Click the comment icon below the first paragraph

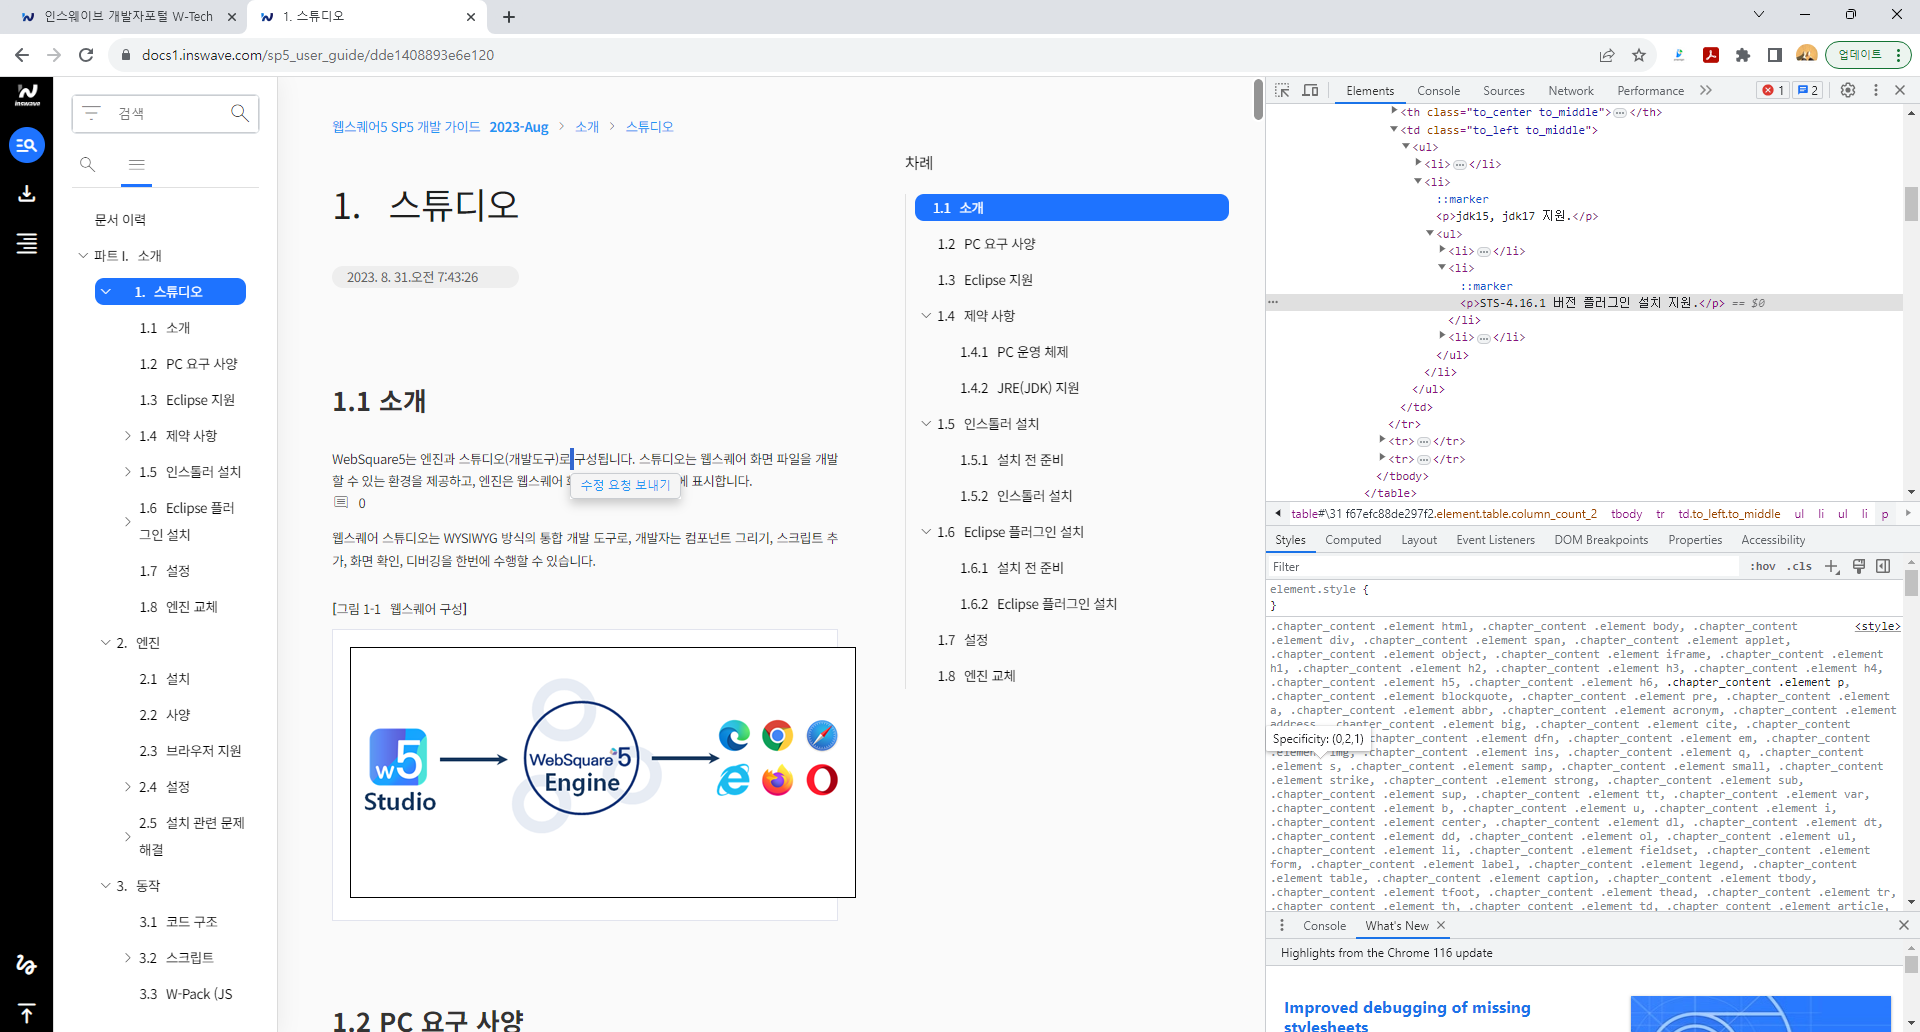[x=341, y=502]
